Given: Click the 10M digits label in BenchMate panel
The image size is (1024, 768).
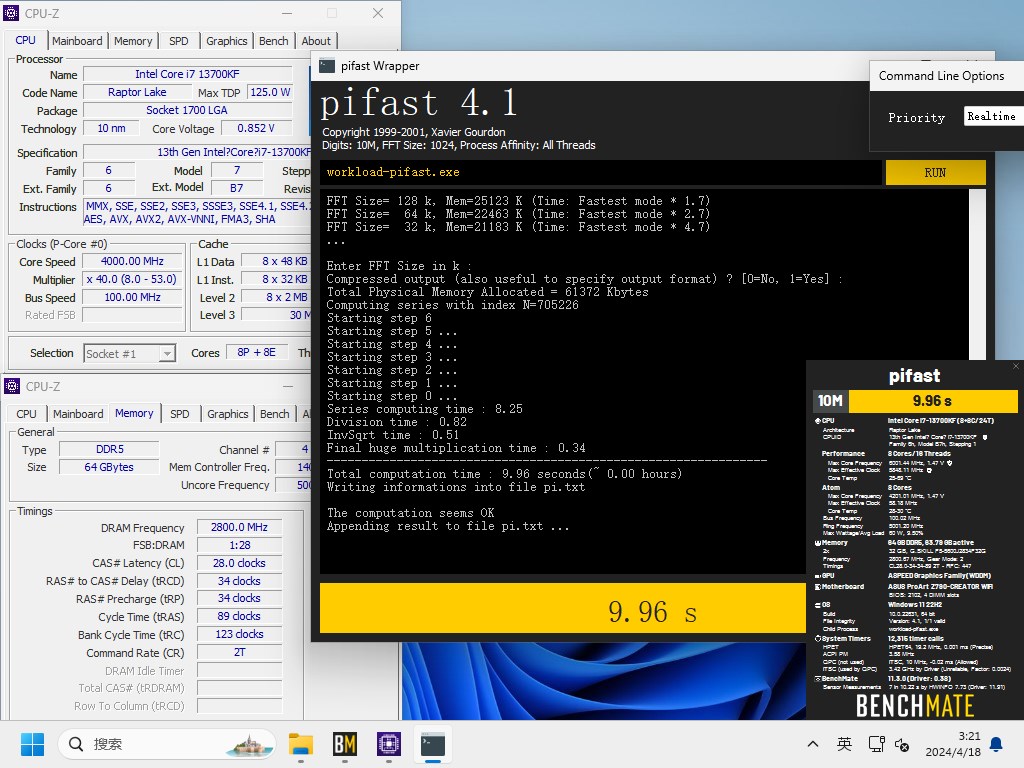Looking at the screenshot, I should pos(830,400).
